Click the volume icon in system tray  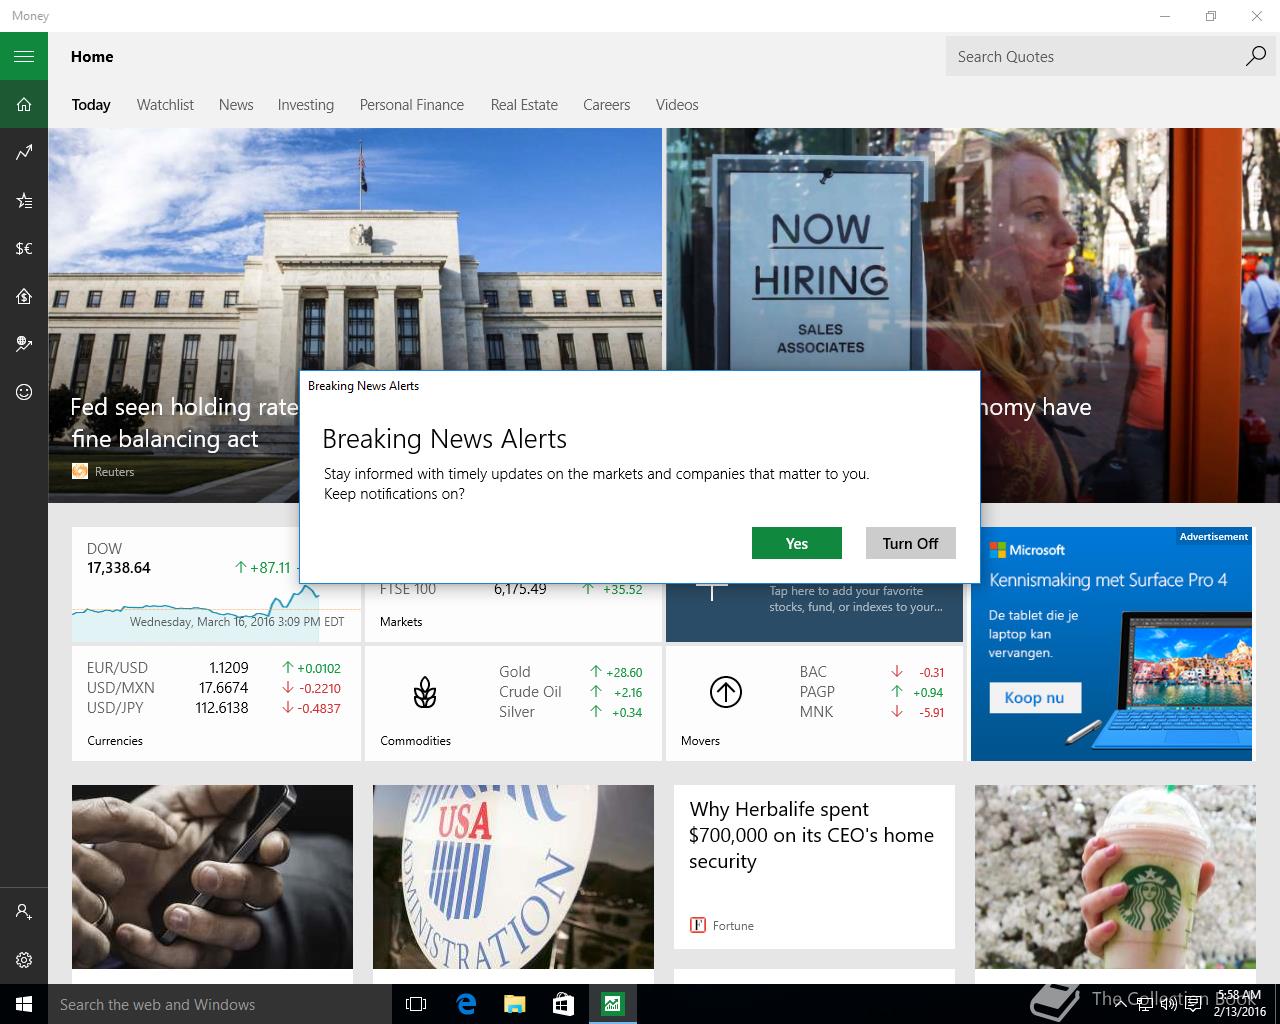(1168, 1004)
